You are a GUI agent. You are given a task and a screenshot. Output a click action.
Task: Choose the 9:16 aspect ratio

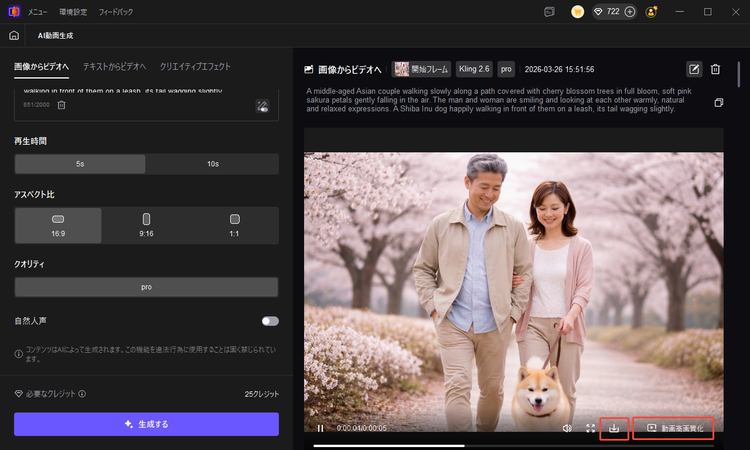click(x=146, y=225)
